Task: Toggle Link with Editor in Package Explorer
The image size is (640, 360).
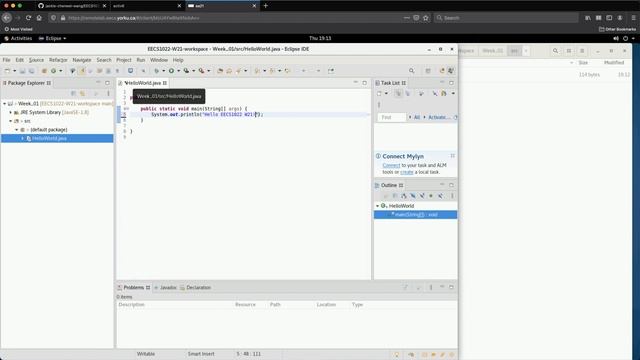Action: (x=83, y=93)
